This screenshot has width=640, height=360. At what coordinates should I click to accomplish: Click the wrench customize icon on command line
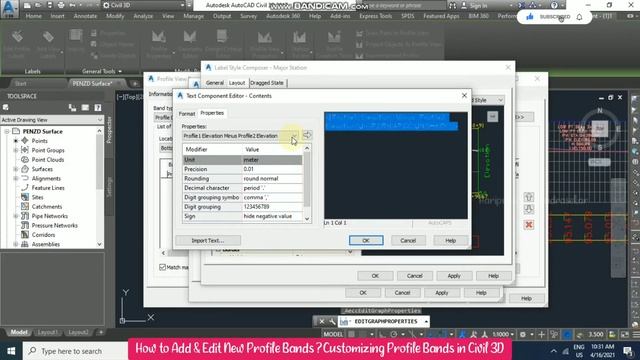(332, 322)
